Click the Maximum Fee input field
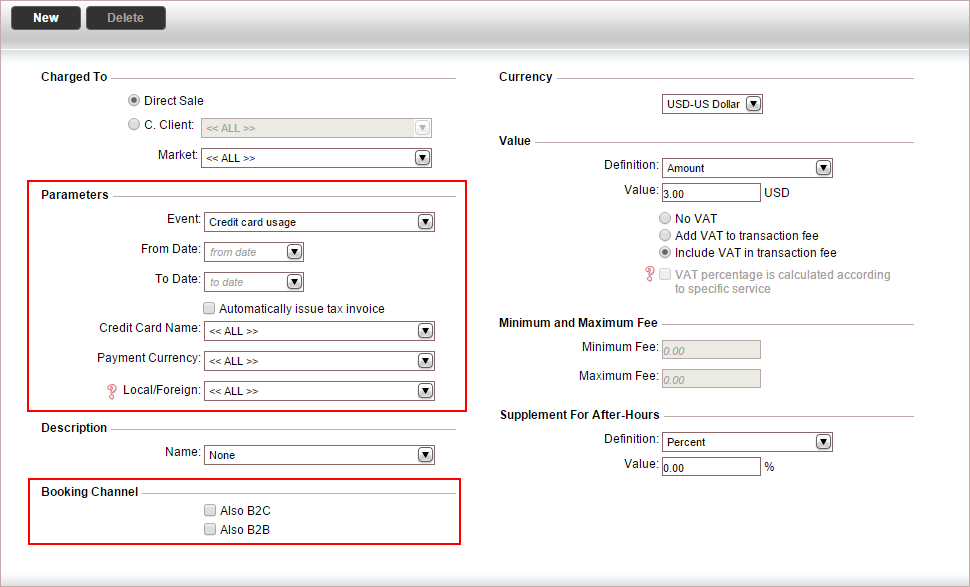This screenshot has width=970, height=587. [711, 379]
